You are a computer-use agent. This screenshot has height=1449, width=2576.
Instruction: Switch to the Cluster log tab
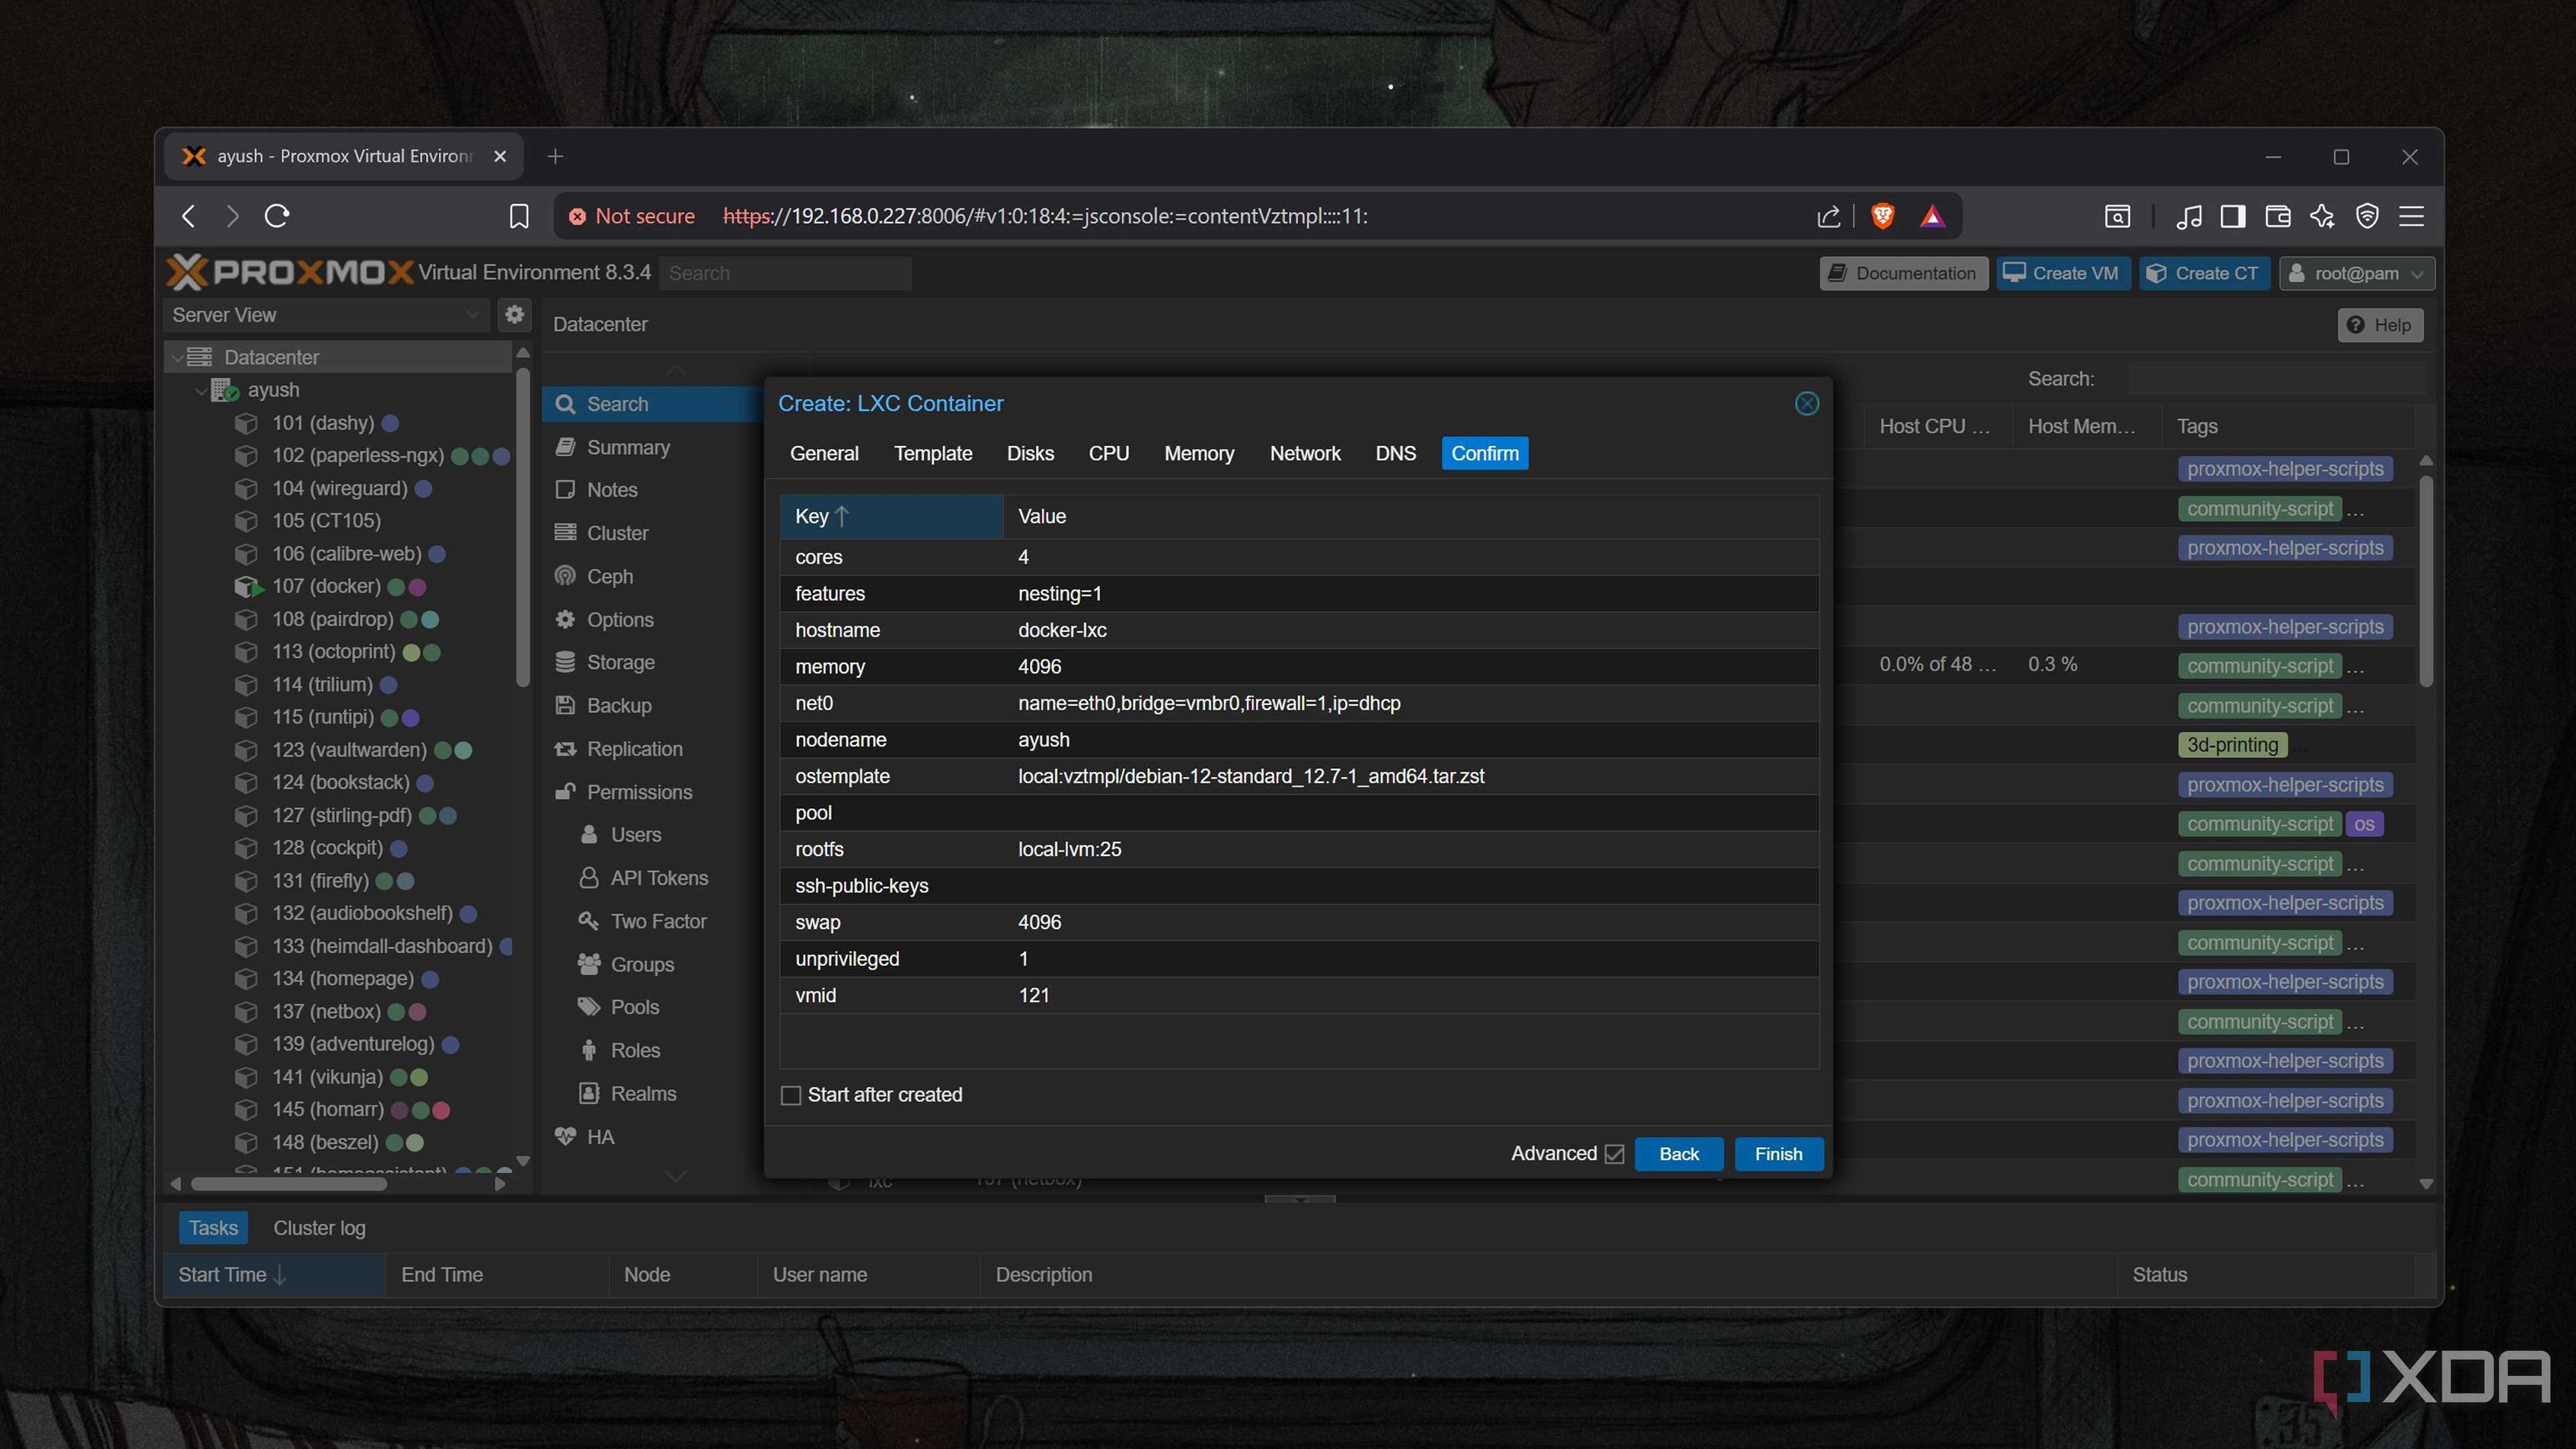[x=319, y=1228]
